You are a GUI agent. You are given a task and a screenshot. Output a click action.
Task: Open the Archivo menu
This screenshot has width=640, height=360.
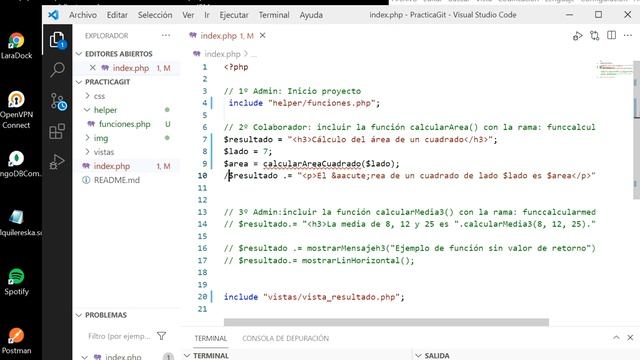click(x=83, y=15)
